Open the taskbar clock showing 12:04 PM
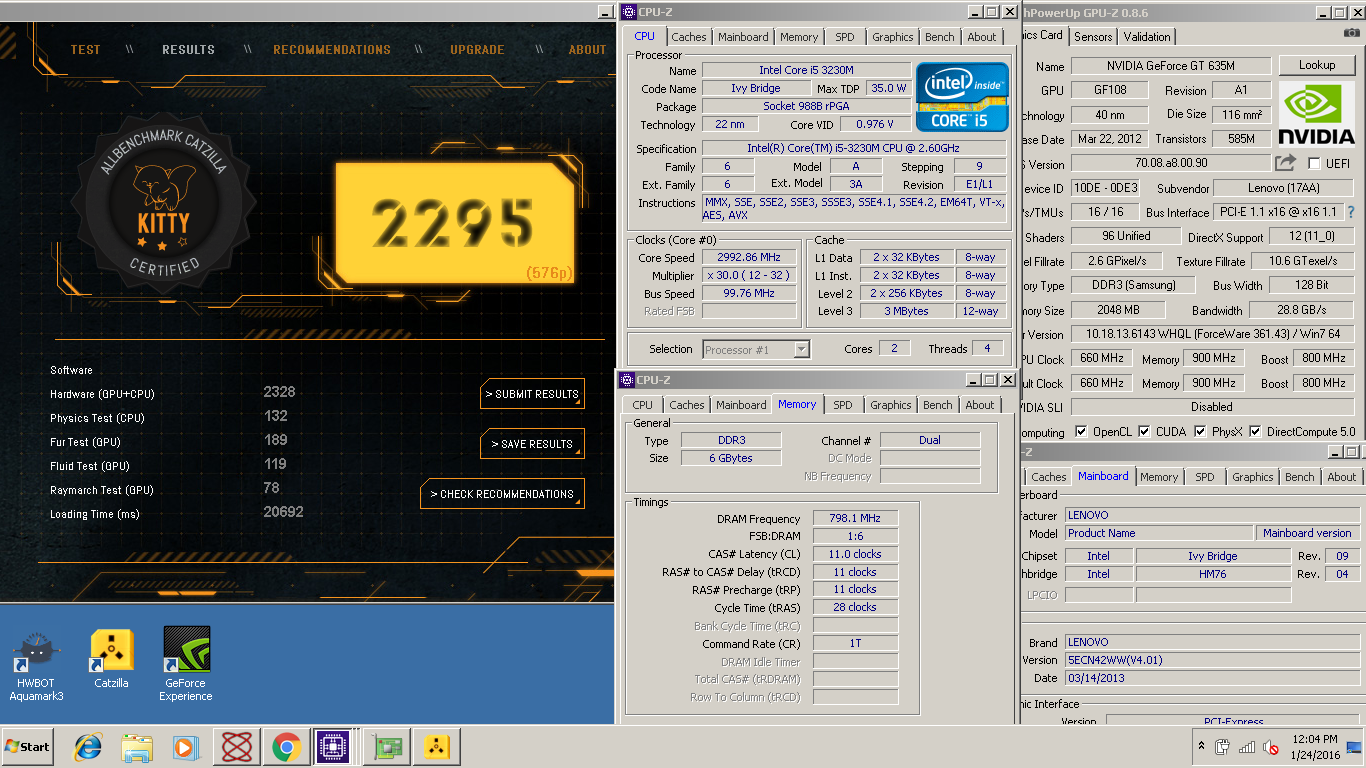 pyautogui.click(x=1314, y=747)
